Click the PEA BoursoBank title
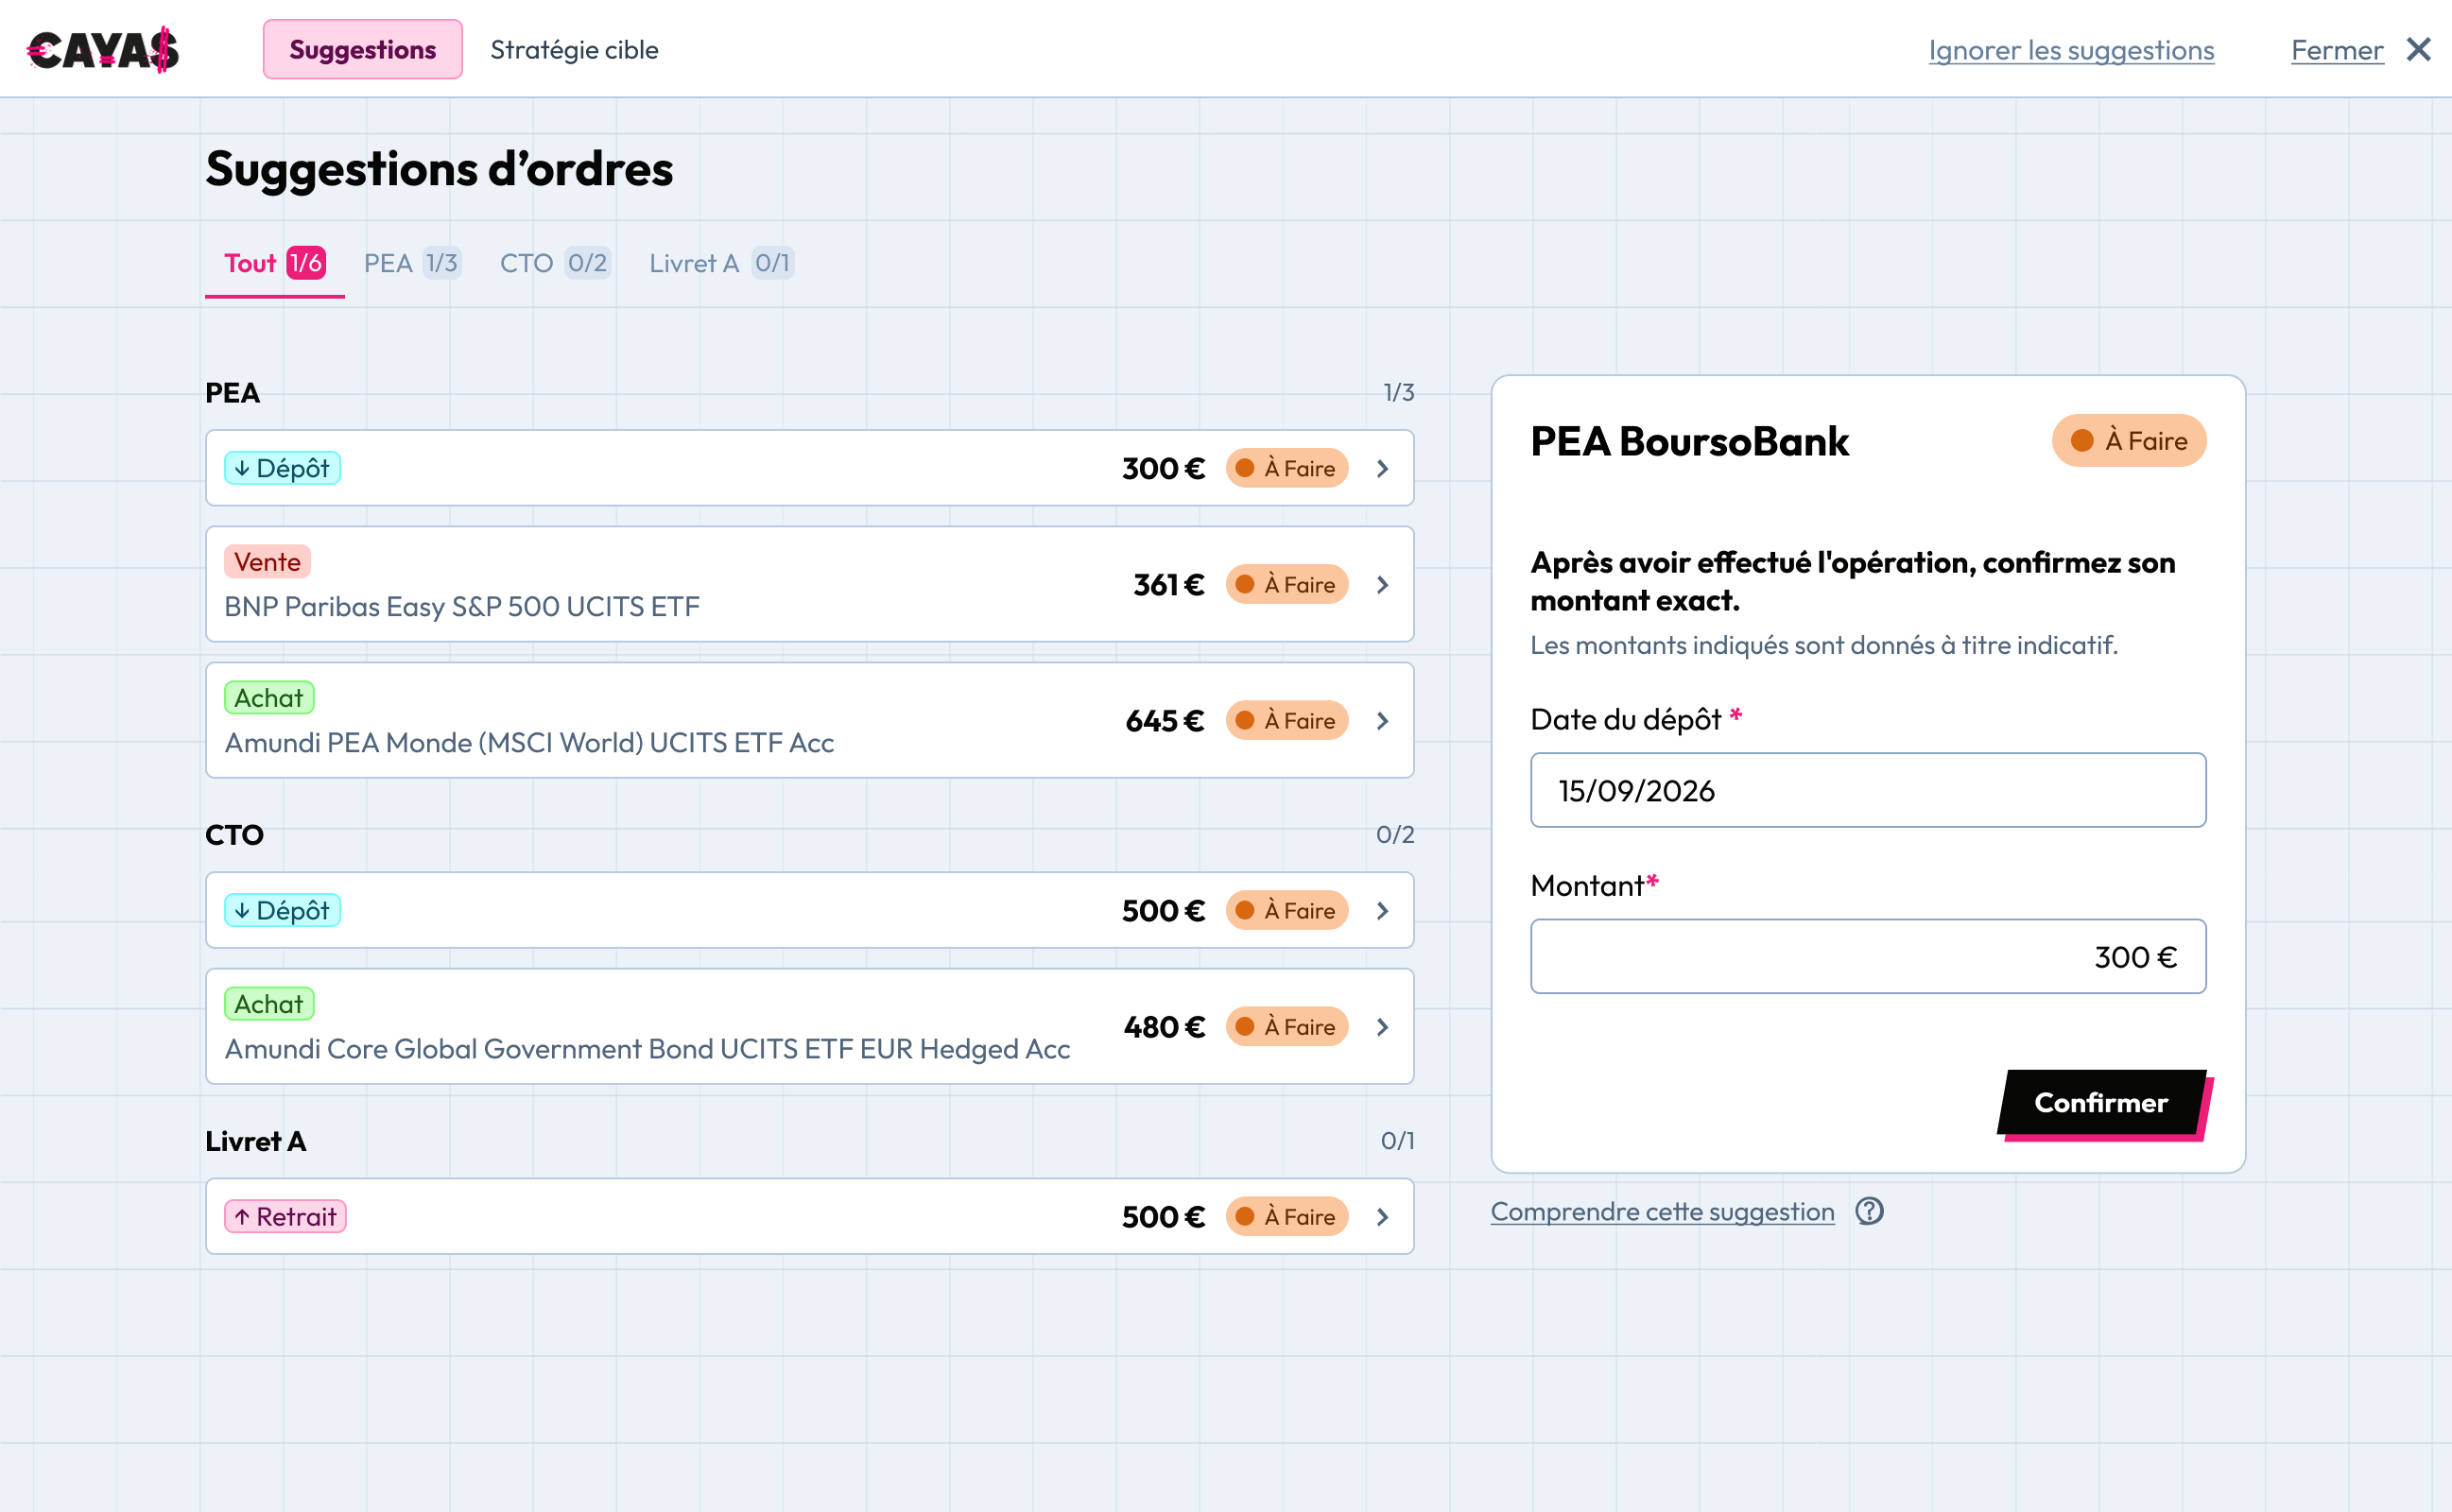This screenshot has width=2452, height=1512. (x=1689, y=441)
